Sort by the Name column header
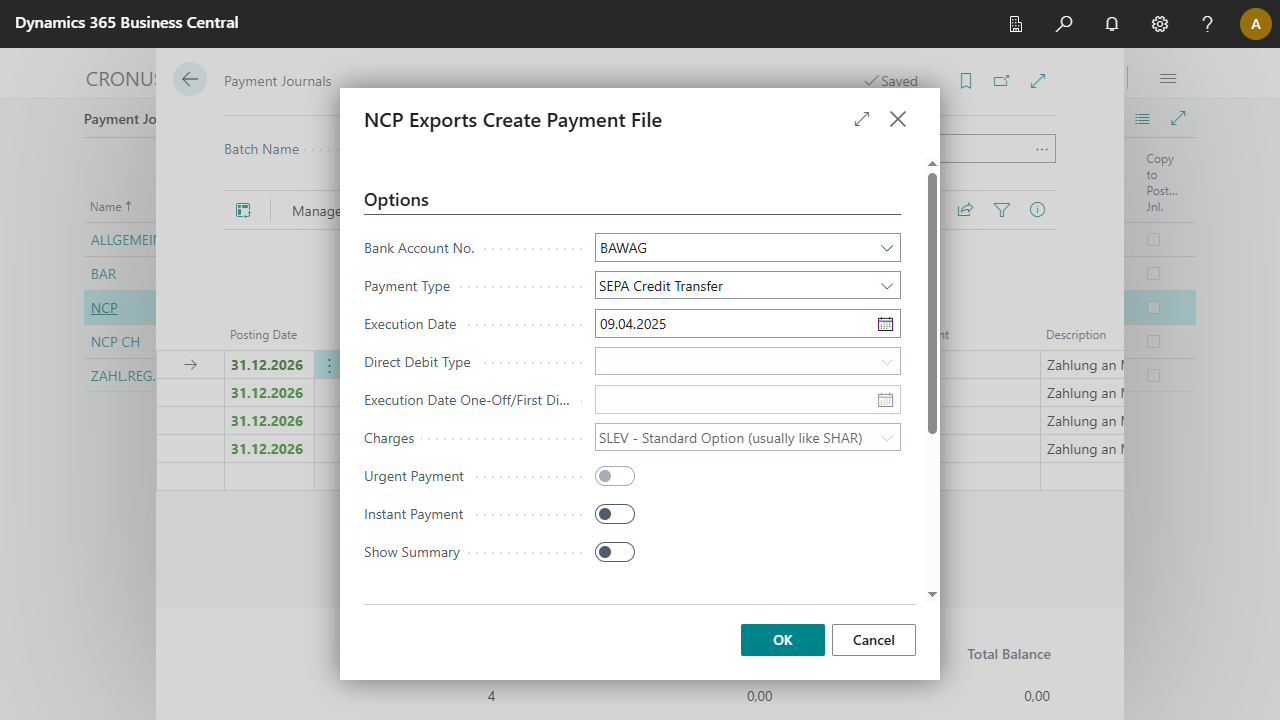This screenshot has height=720, width=1280. click(111, 207)
